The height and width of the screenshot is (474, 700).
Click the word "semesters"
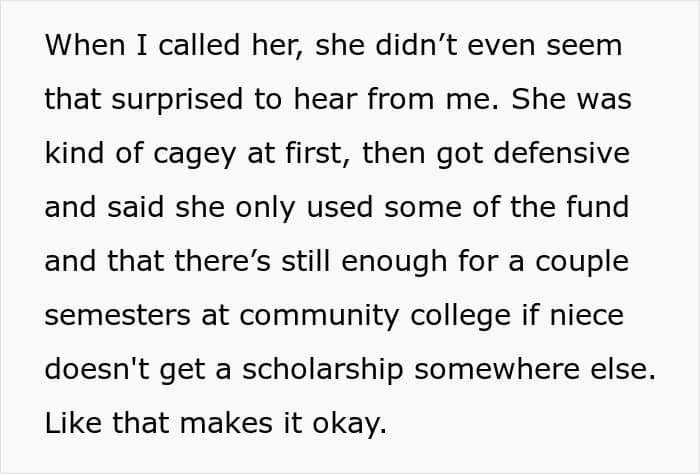pos(118,316)
